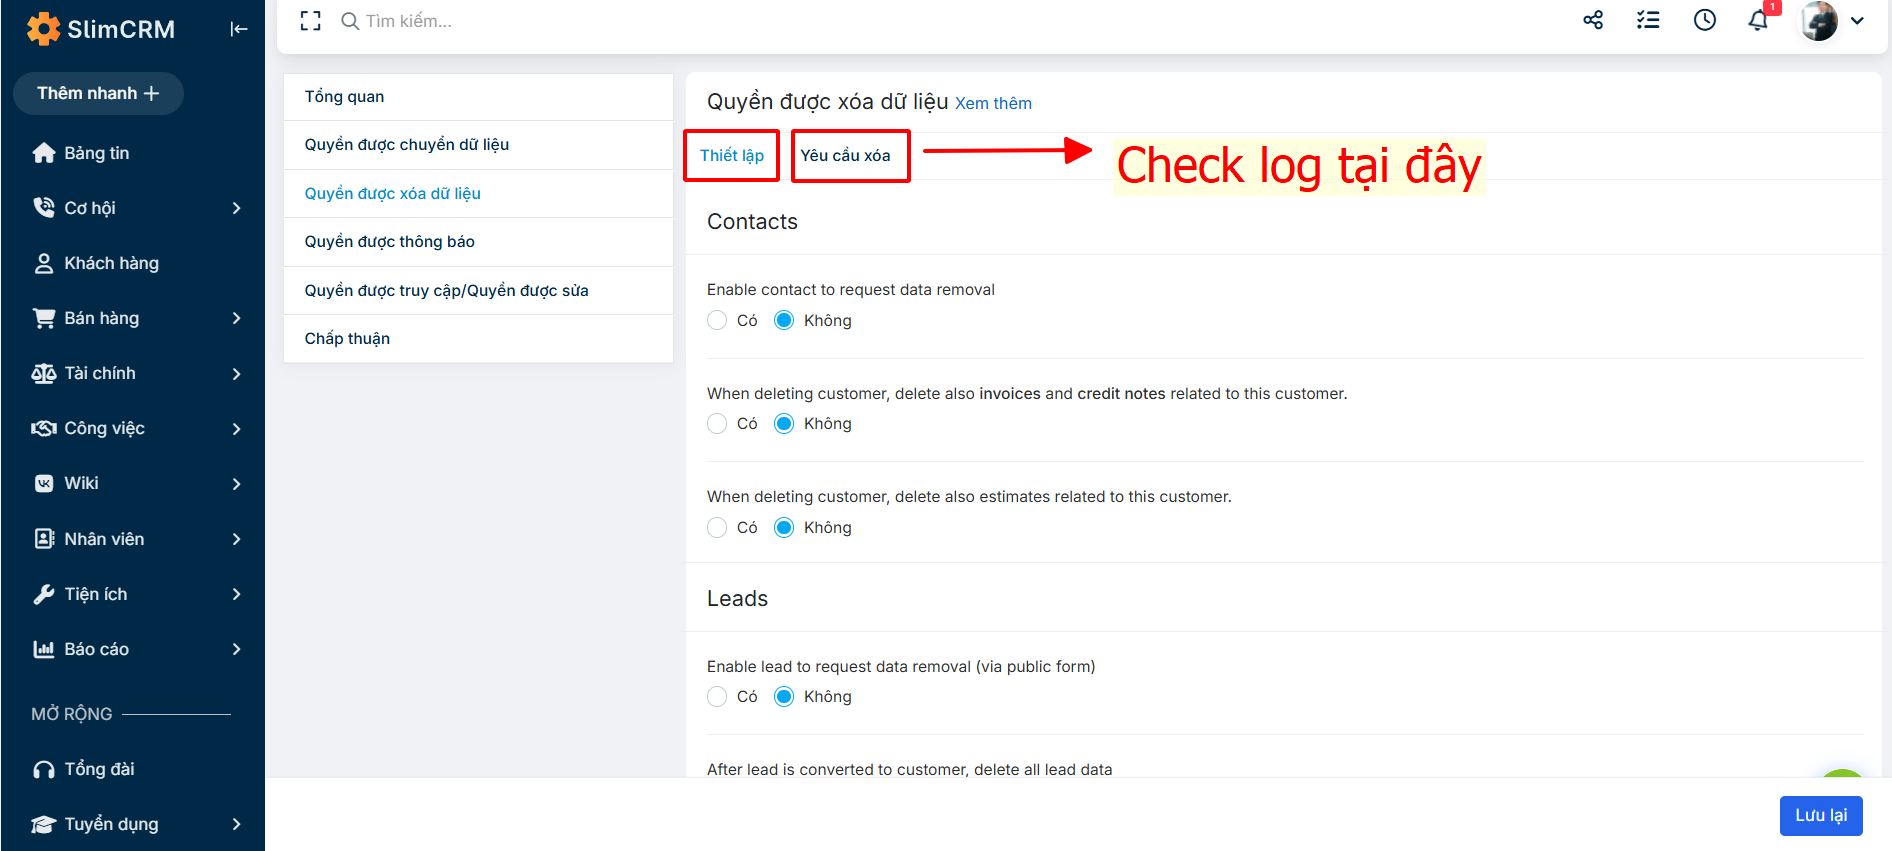
Task: Click the Thêm nhanh quick add button
Action: click(98, 93)
